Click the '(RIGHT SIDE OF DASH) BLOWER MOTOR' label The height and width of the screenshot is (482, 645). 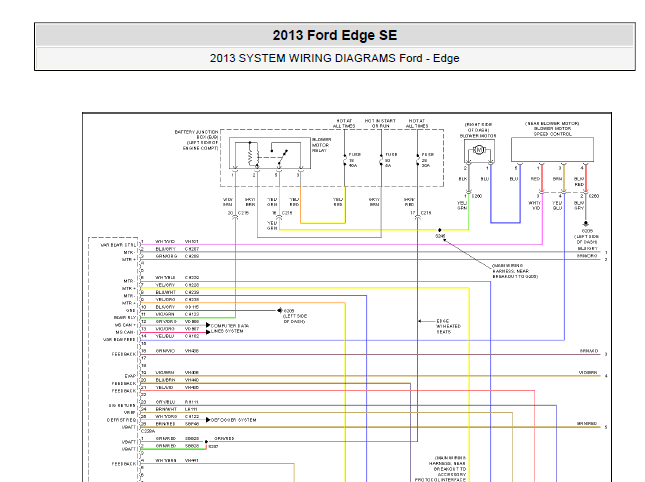pos(478,130)
